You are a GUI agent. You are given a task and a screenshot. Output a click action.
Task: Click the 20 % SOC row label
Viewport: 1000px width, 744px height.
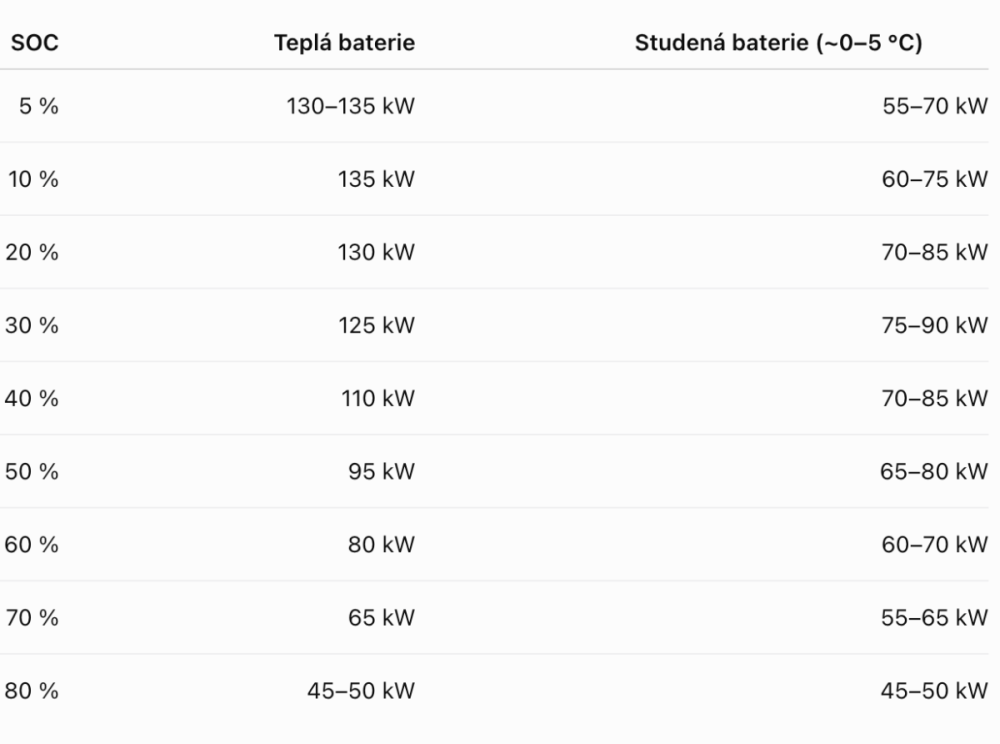(x=32, y=252)
